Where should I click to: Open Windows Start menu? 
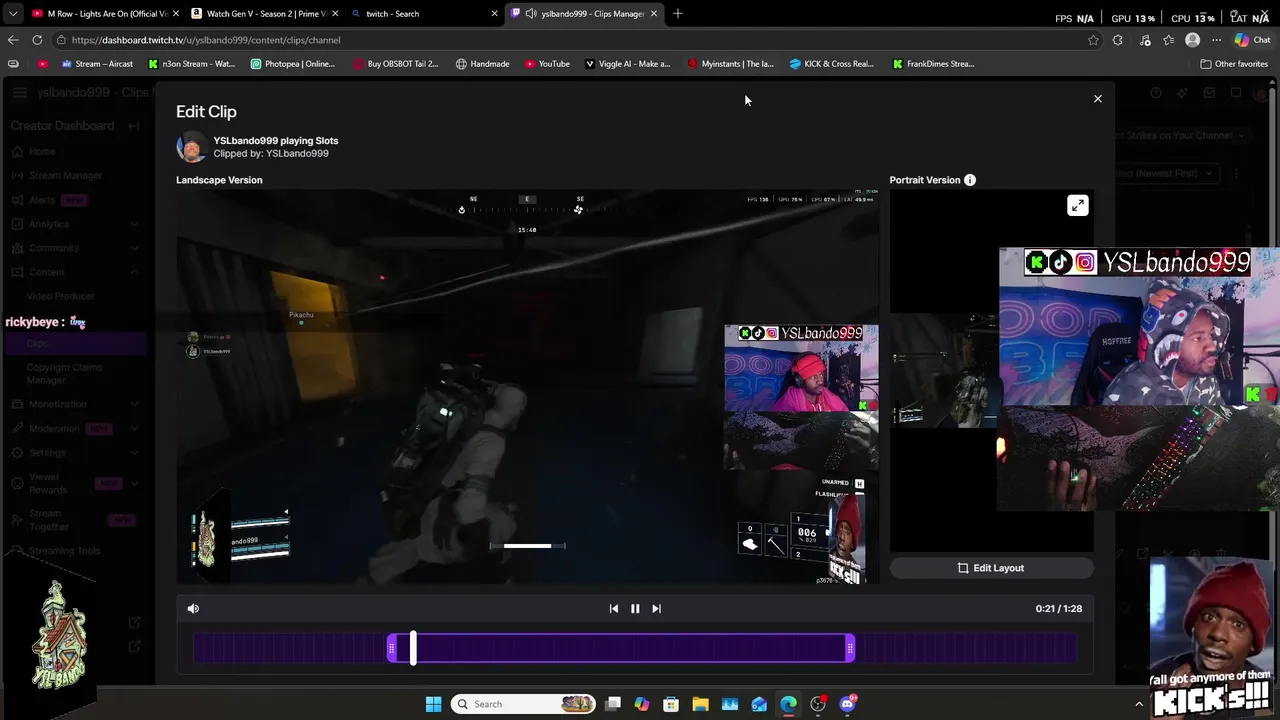[x=433, y=704]
